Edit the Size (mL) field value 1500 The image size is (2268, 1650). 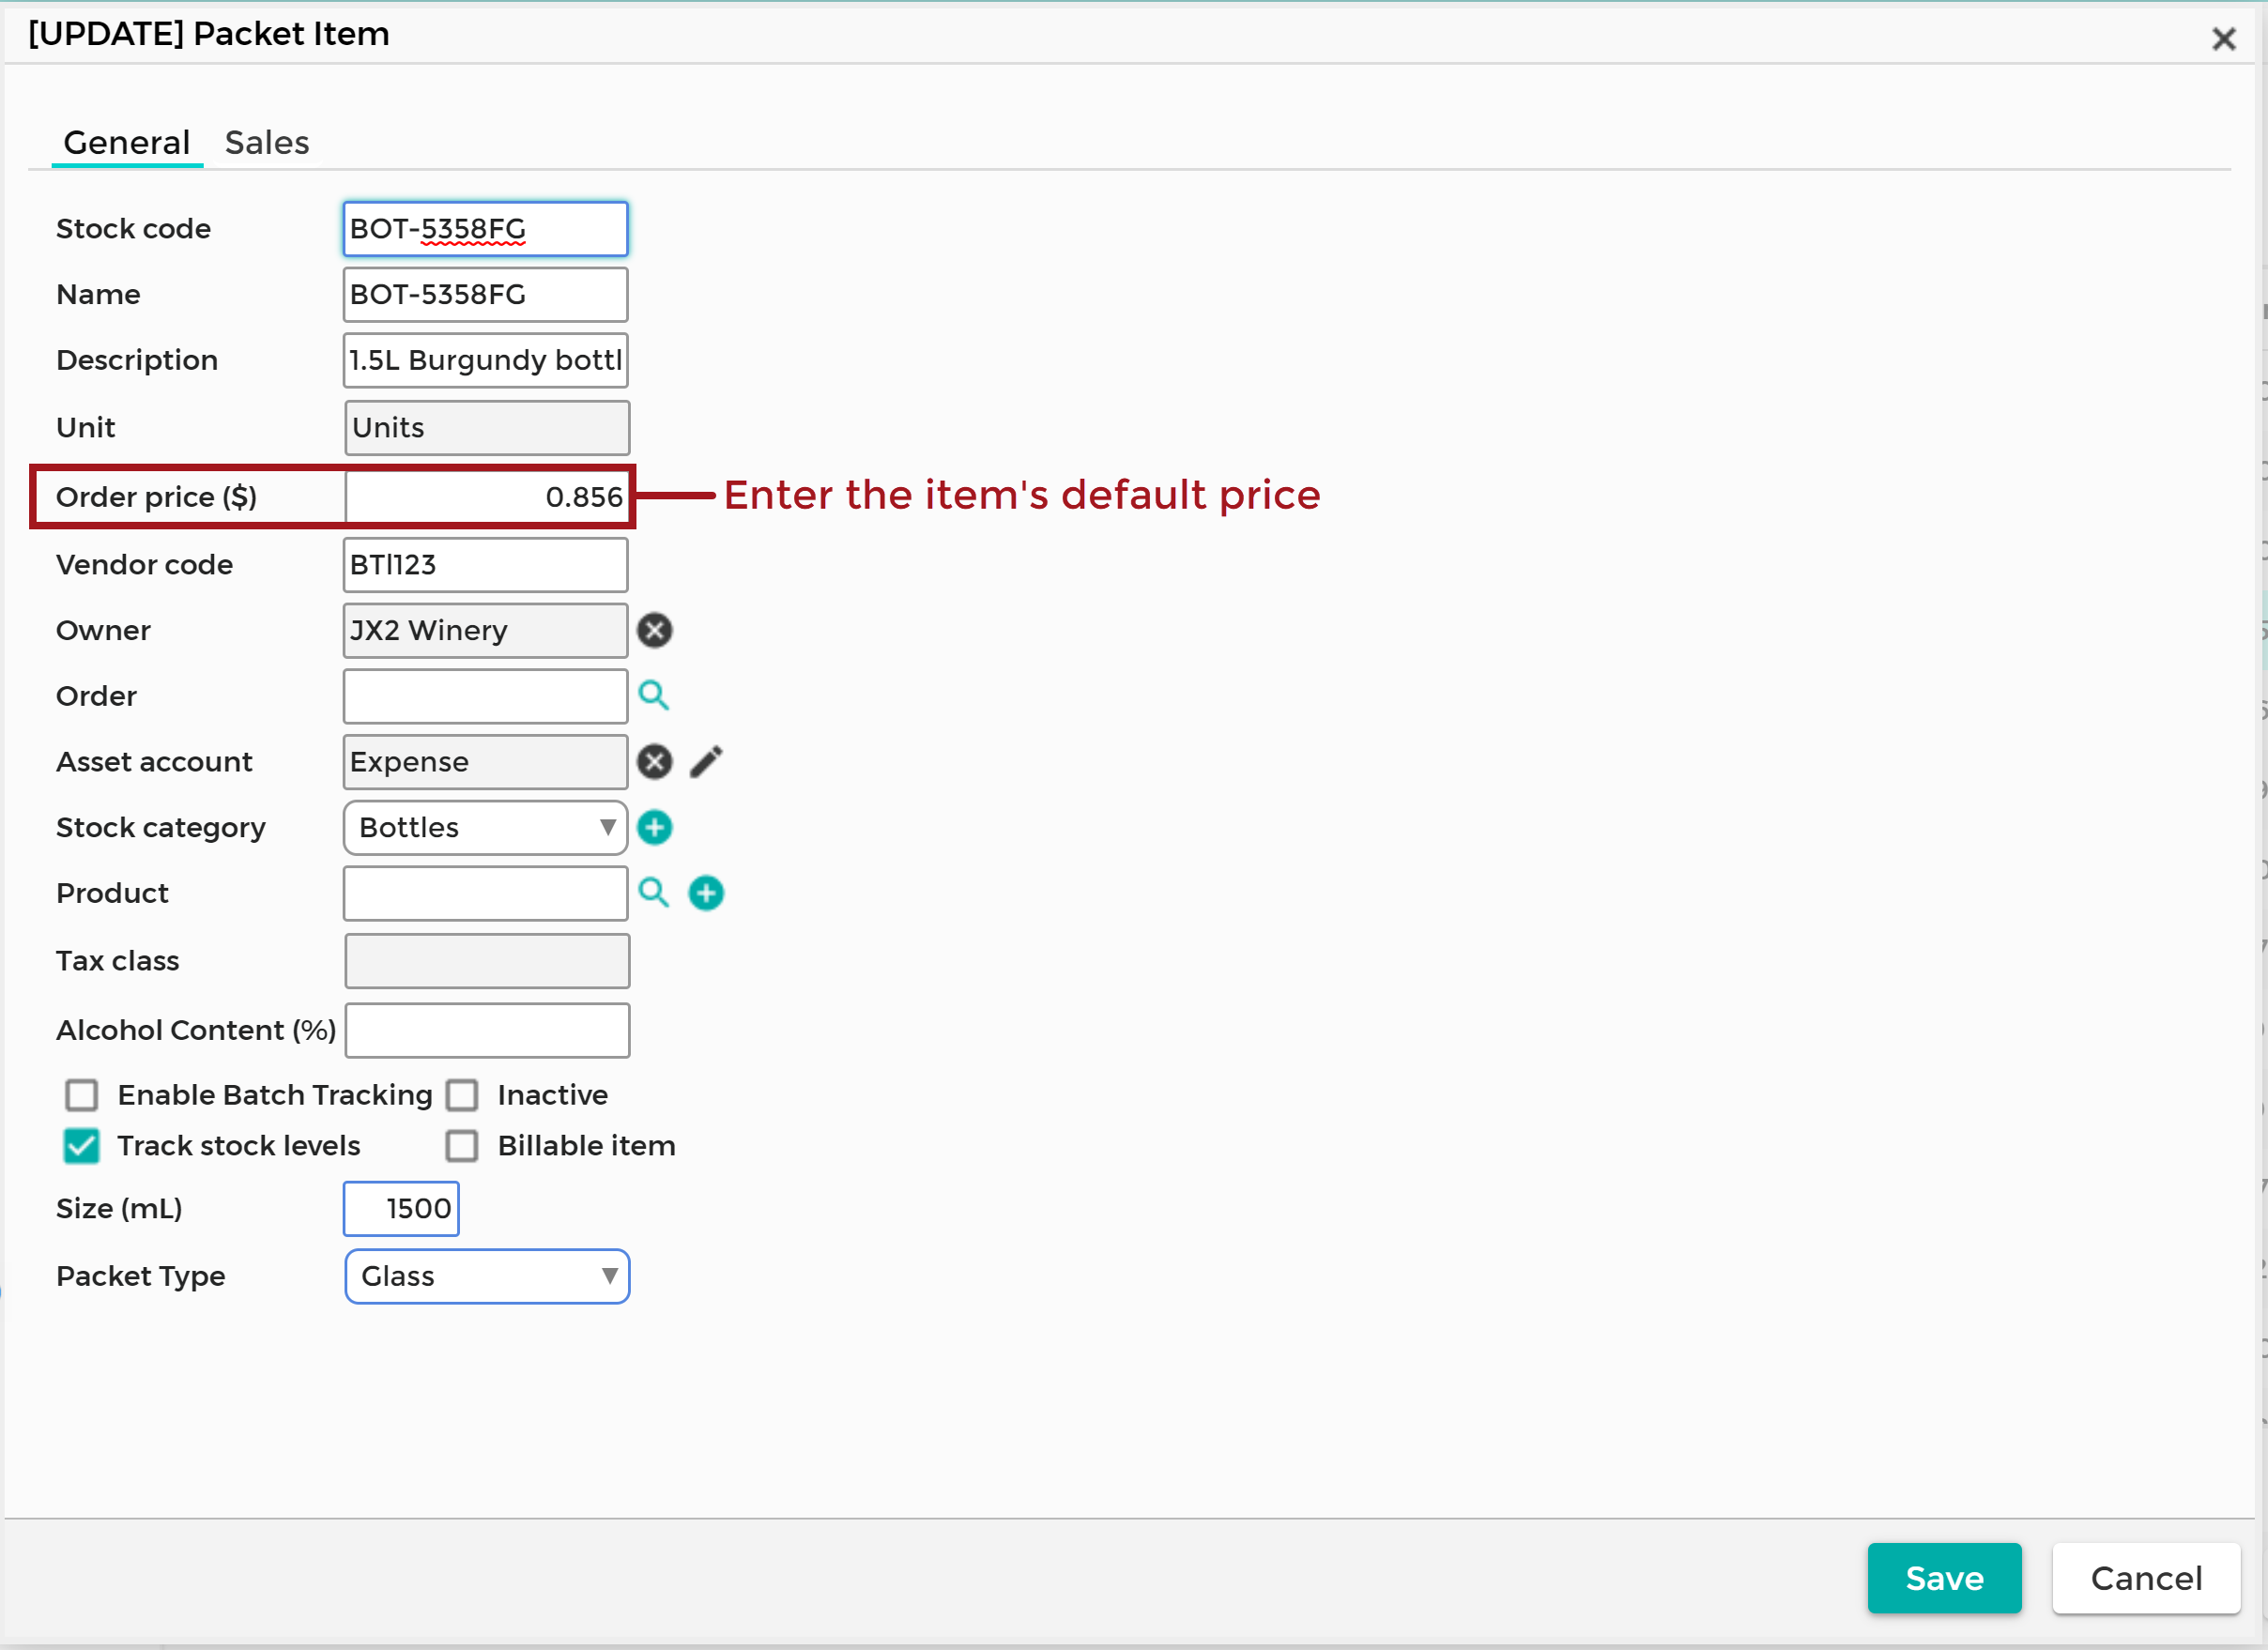[x=402, y=1209]
